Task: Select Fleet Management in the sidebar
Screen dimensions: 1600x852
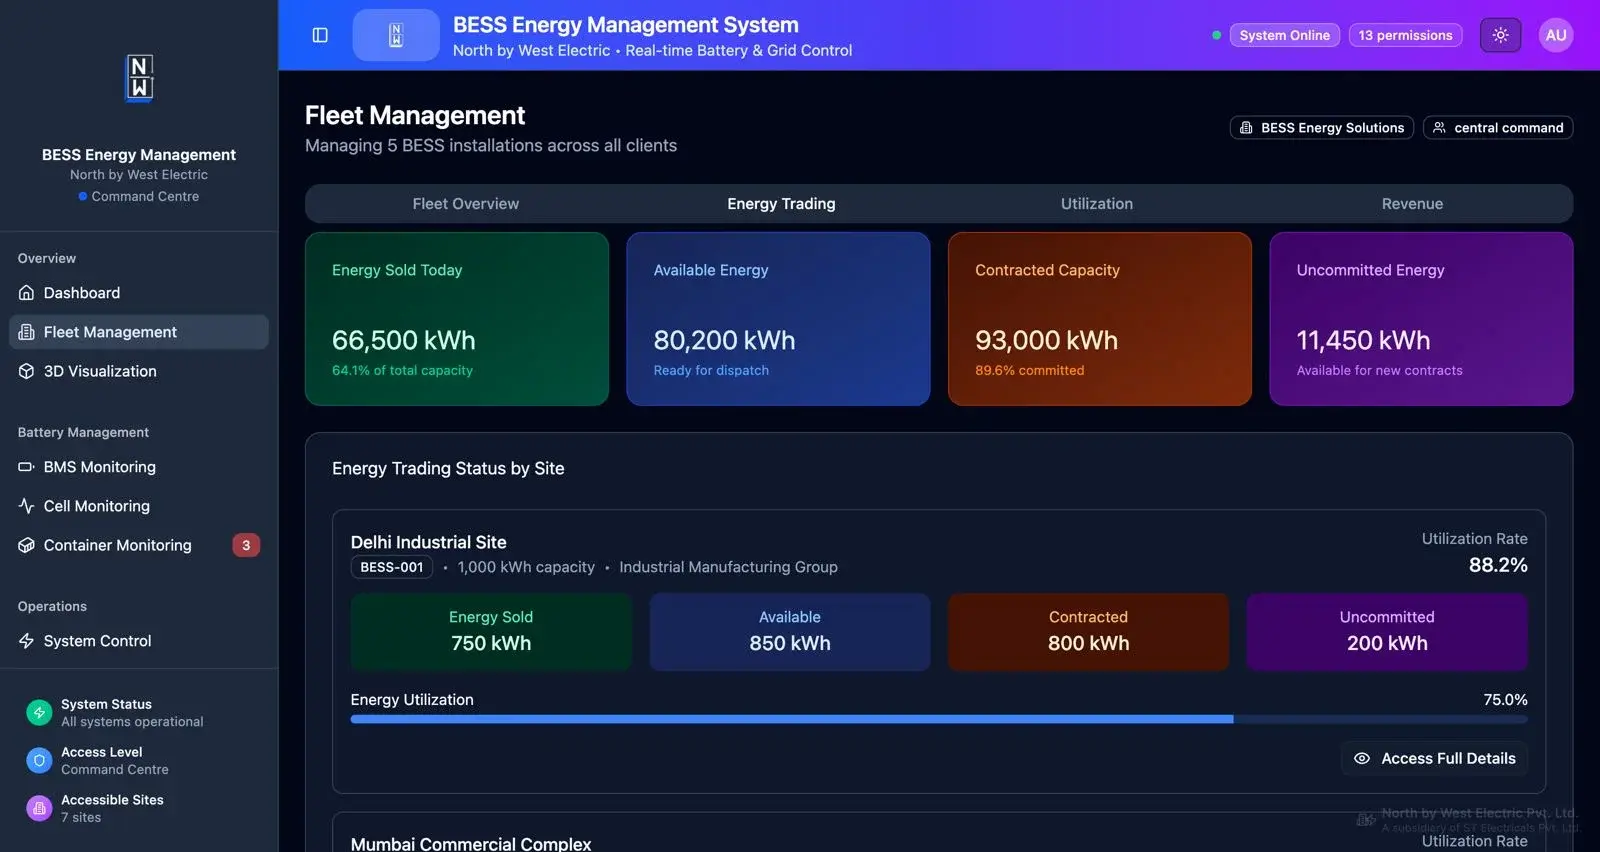Action: tap(139, 332)
